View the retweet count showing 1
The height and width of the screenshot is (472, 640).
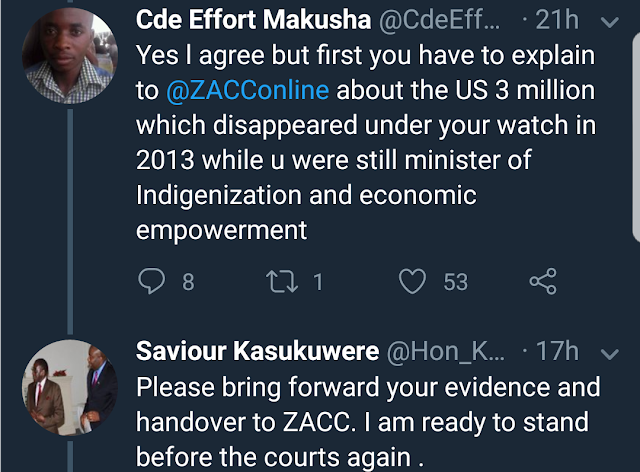click(318, 283)
